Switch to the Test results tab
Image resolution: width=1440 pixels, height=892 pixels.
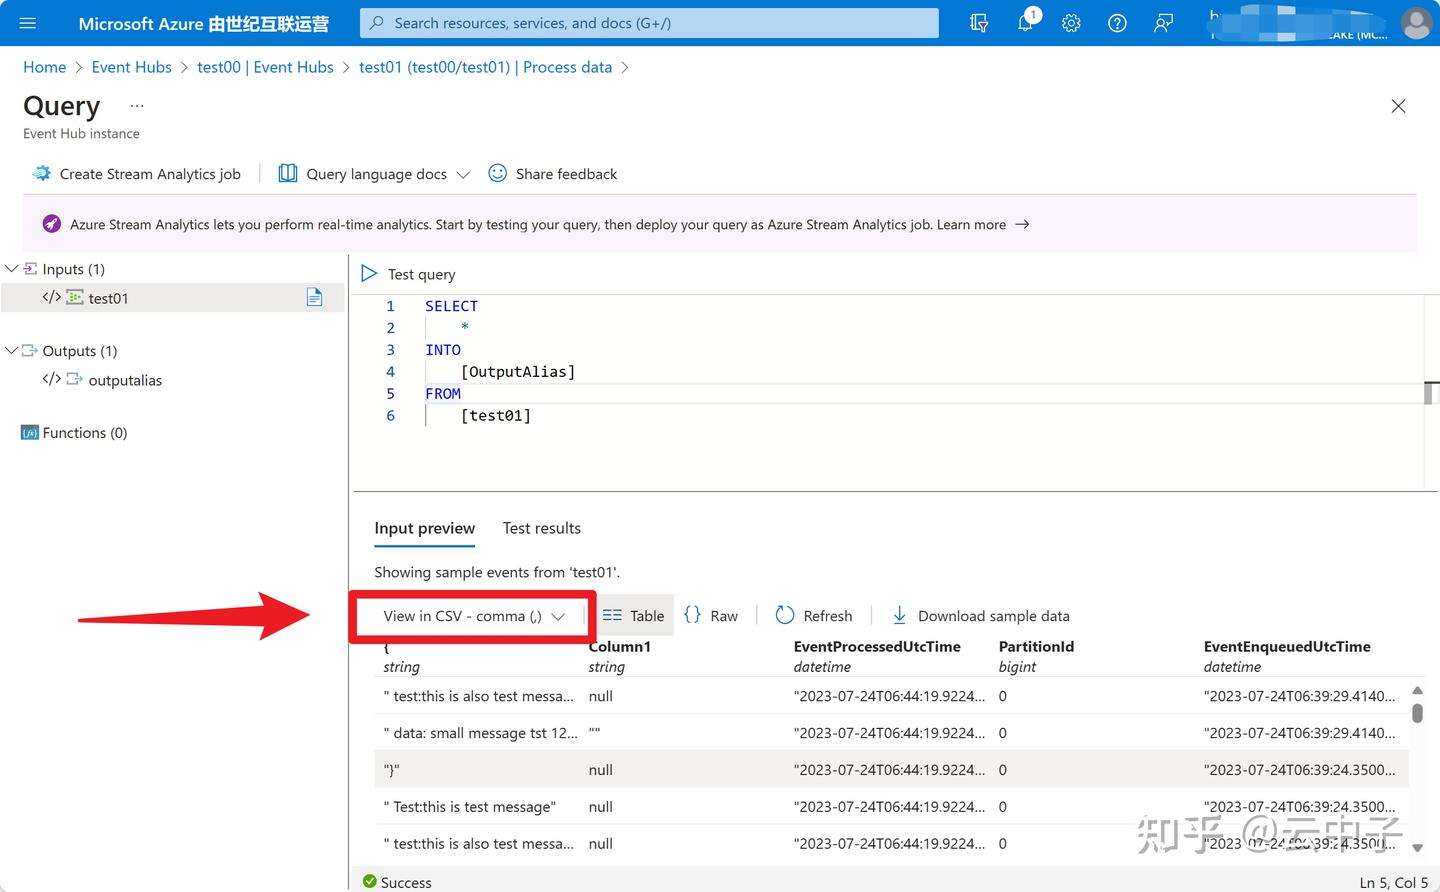541,528
